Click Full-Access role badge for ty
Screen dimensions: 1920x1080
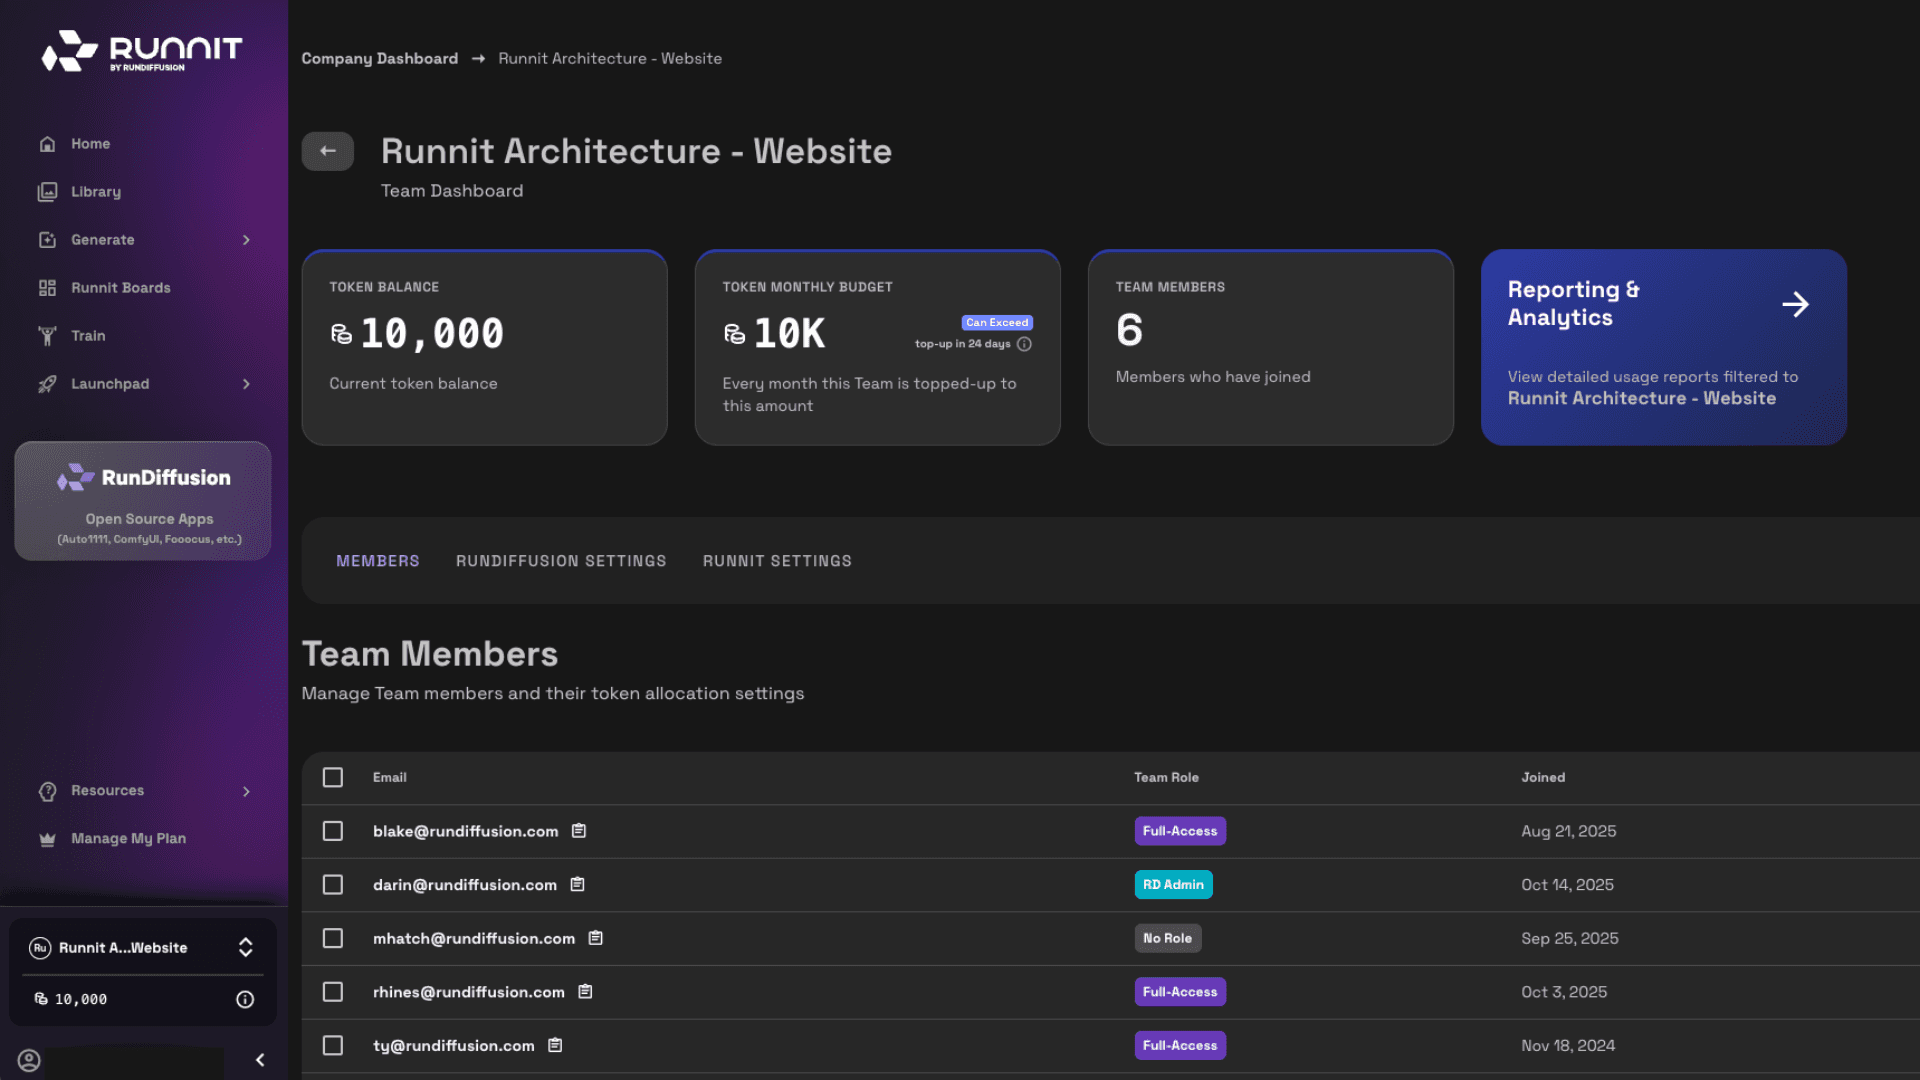pos(1180,1045)
